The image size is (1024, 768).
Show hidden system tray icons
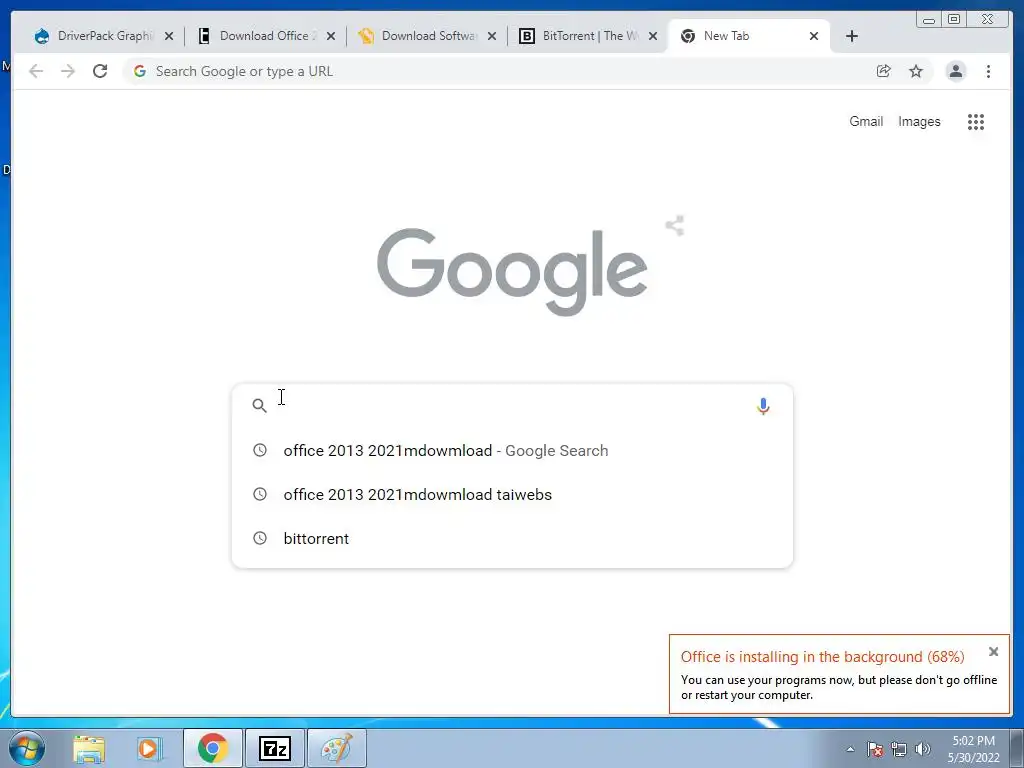point(850,749)
